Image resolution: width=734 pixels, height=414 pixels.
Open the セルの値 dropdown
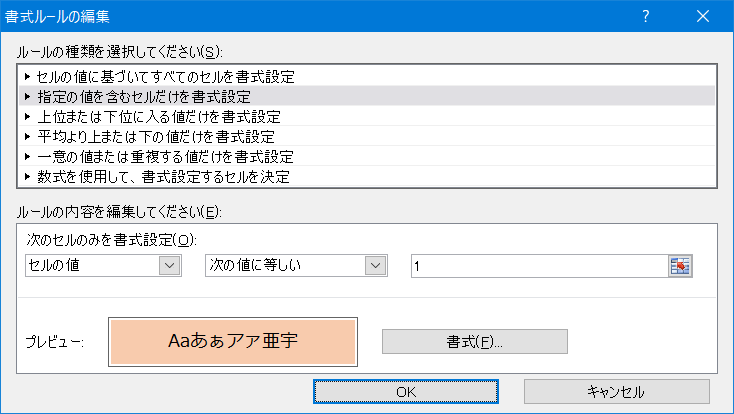tap(103, 266)
